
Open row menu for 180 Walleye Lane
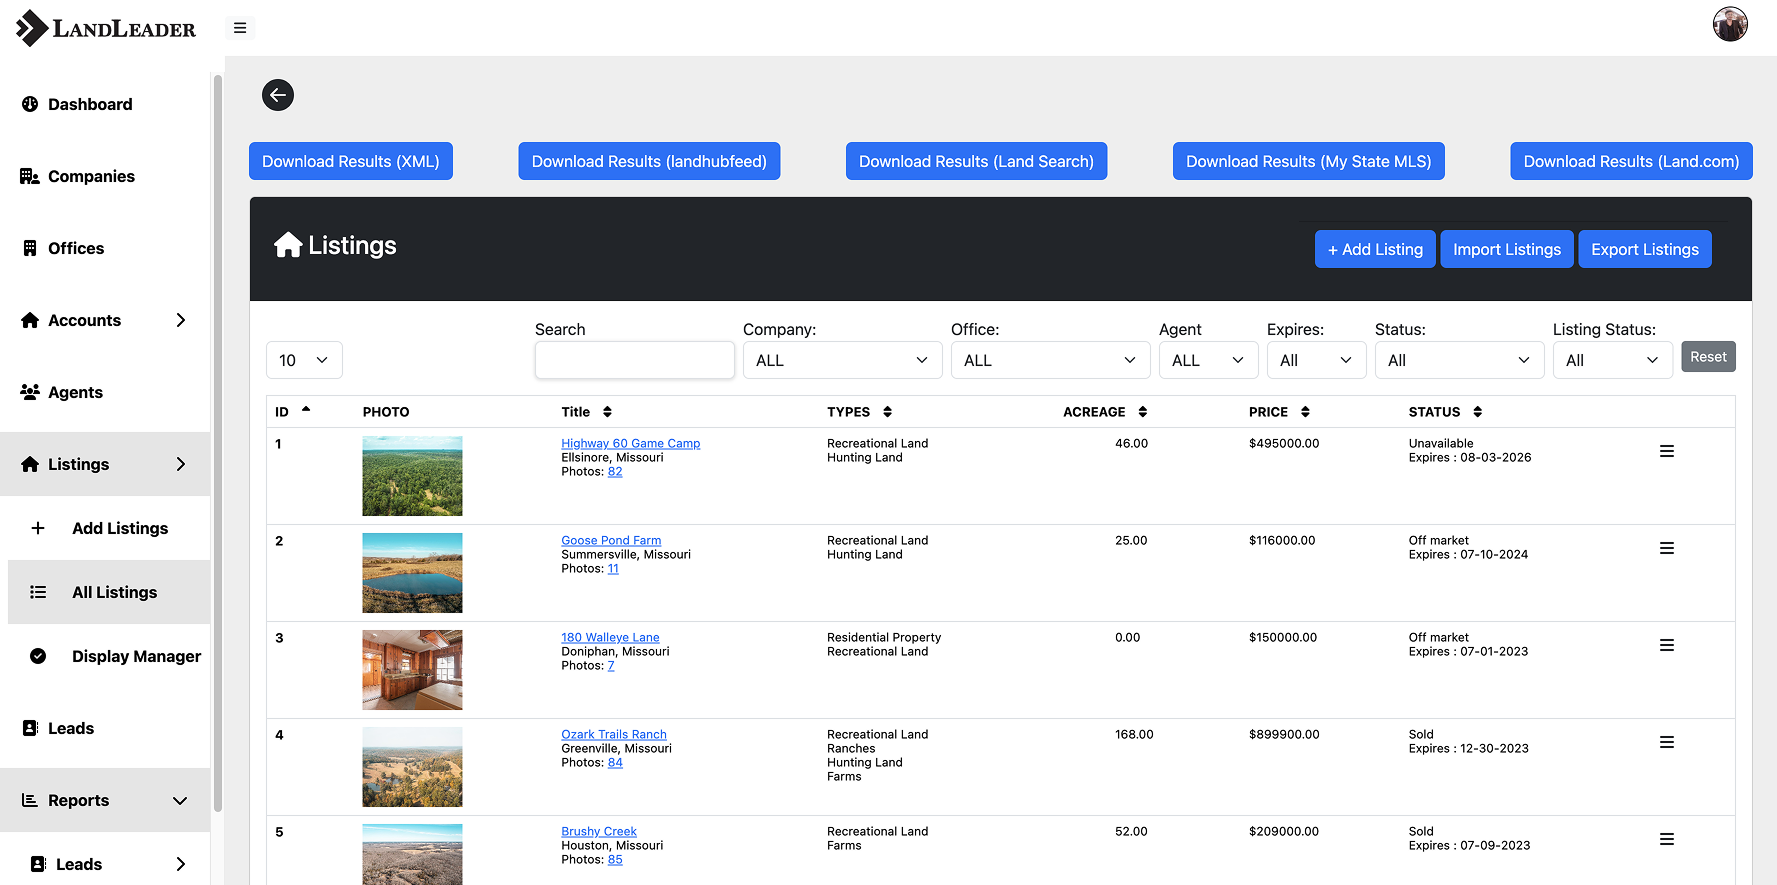[1667, 645]
